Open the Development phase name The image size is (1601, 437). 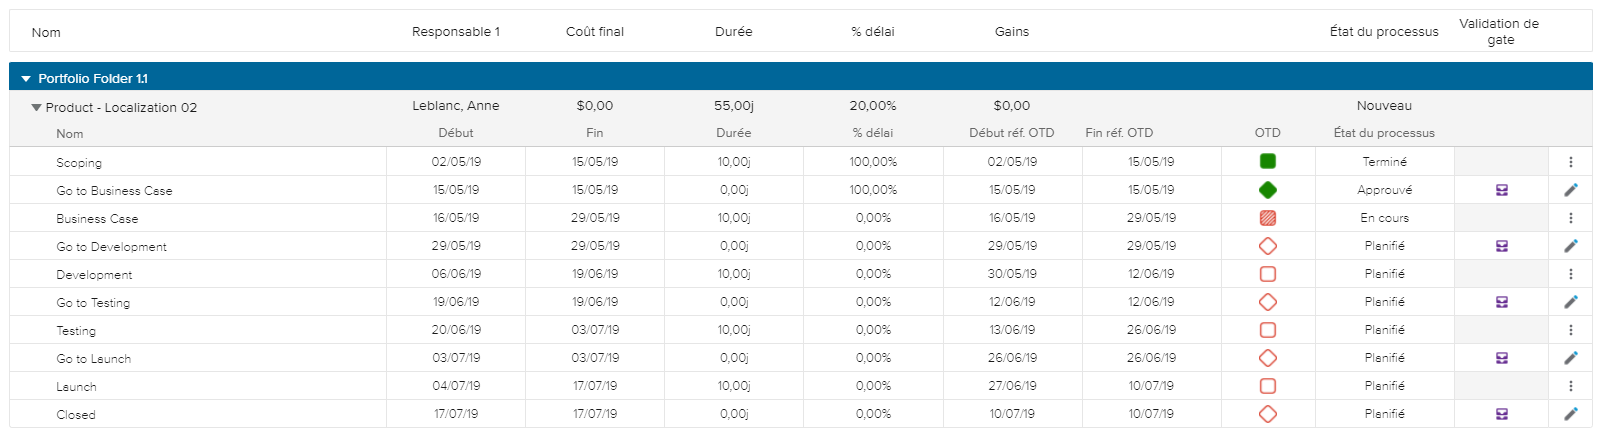(x=94, y=275)
